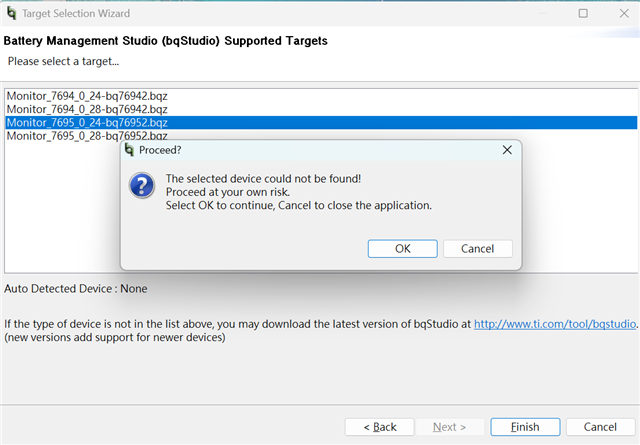Click the bq icon in Proceed dialog title
This screenshot has width=640, height=445.
click(x=129, y=150)
